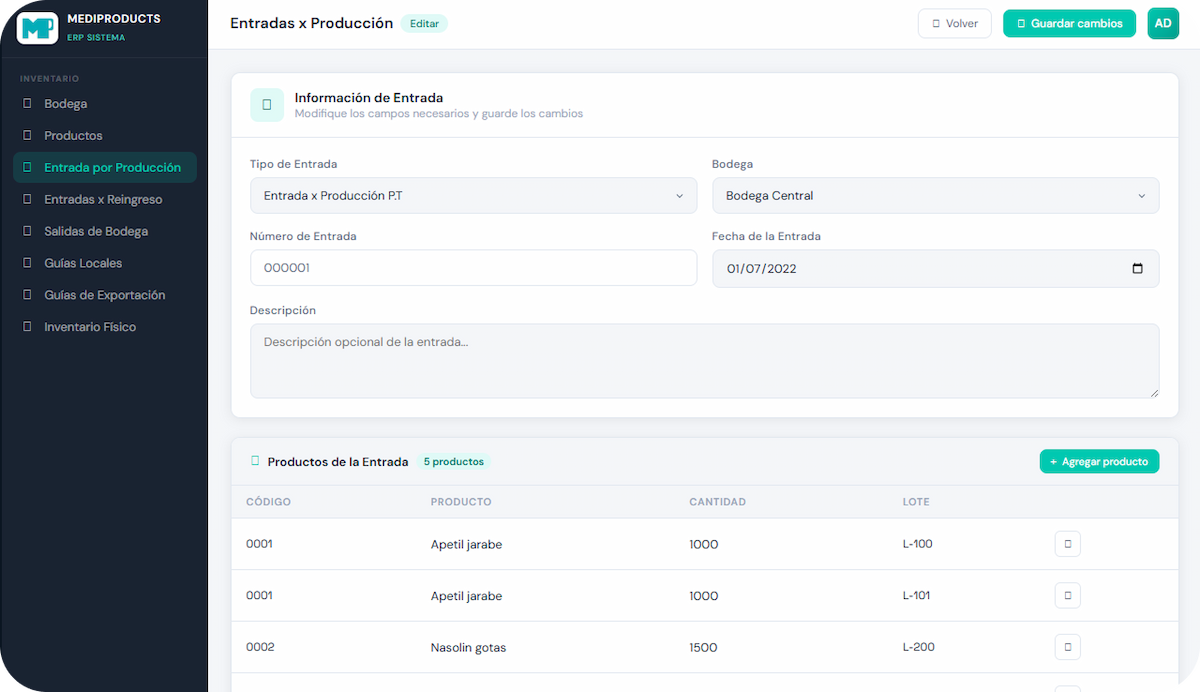Screen dimensions: 1200x692
Task: Focus the Número de Entrada field
Action: (473, 268)
